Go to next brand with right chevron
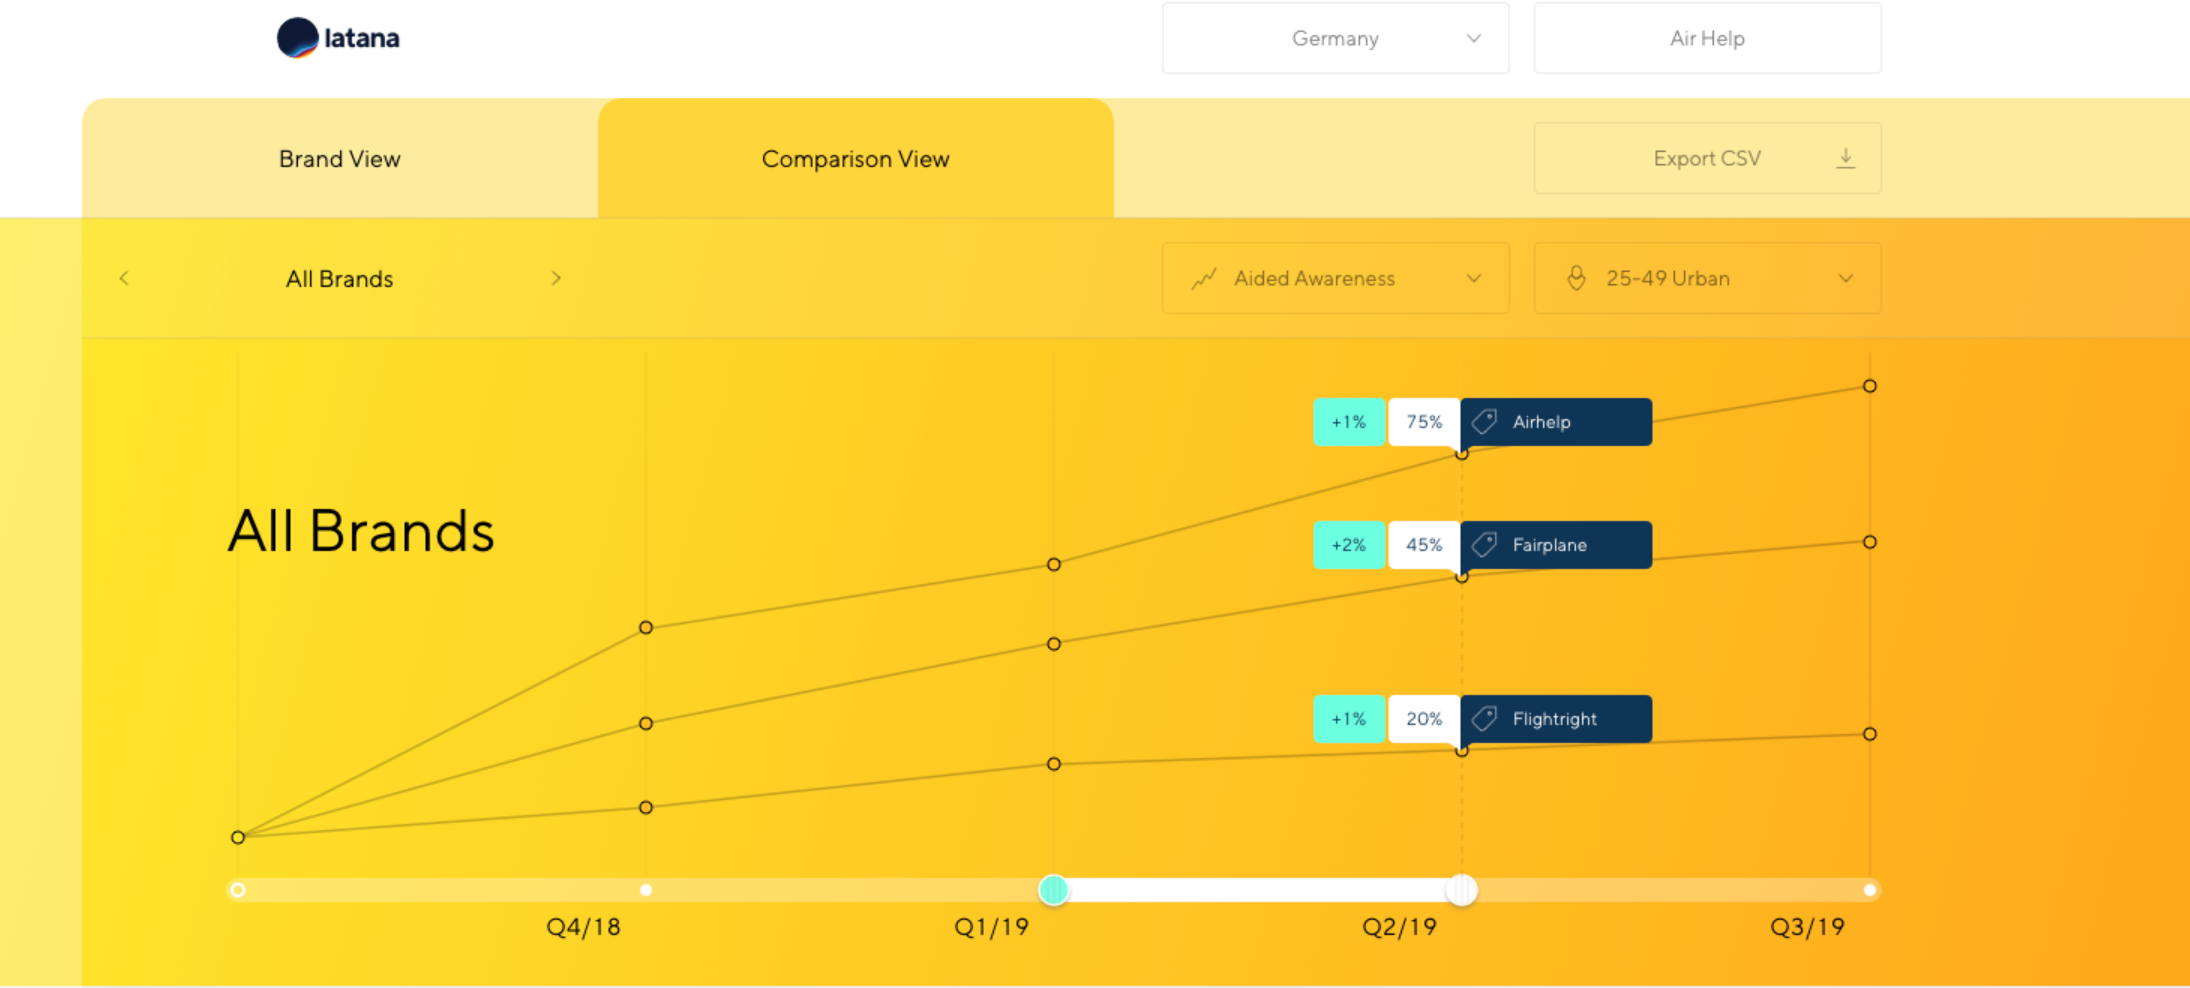The height and width of the screenshot is (988, 2190). pyautogui.click(x=556, y=278)
